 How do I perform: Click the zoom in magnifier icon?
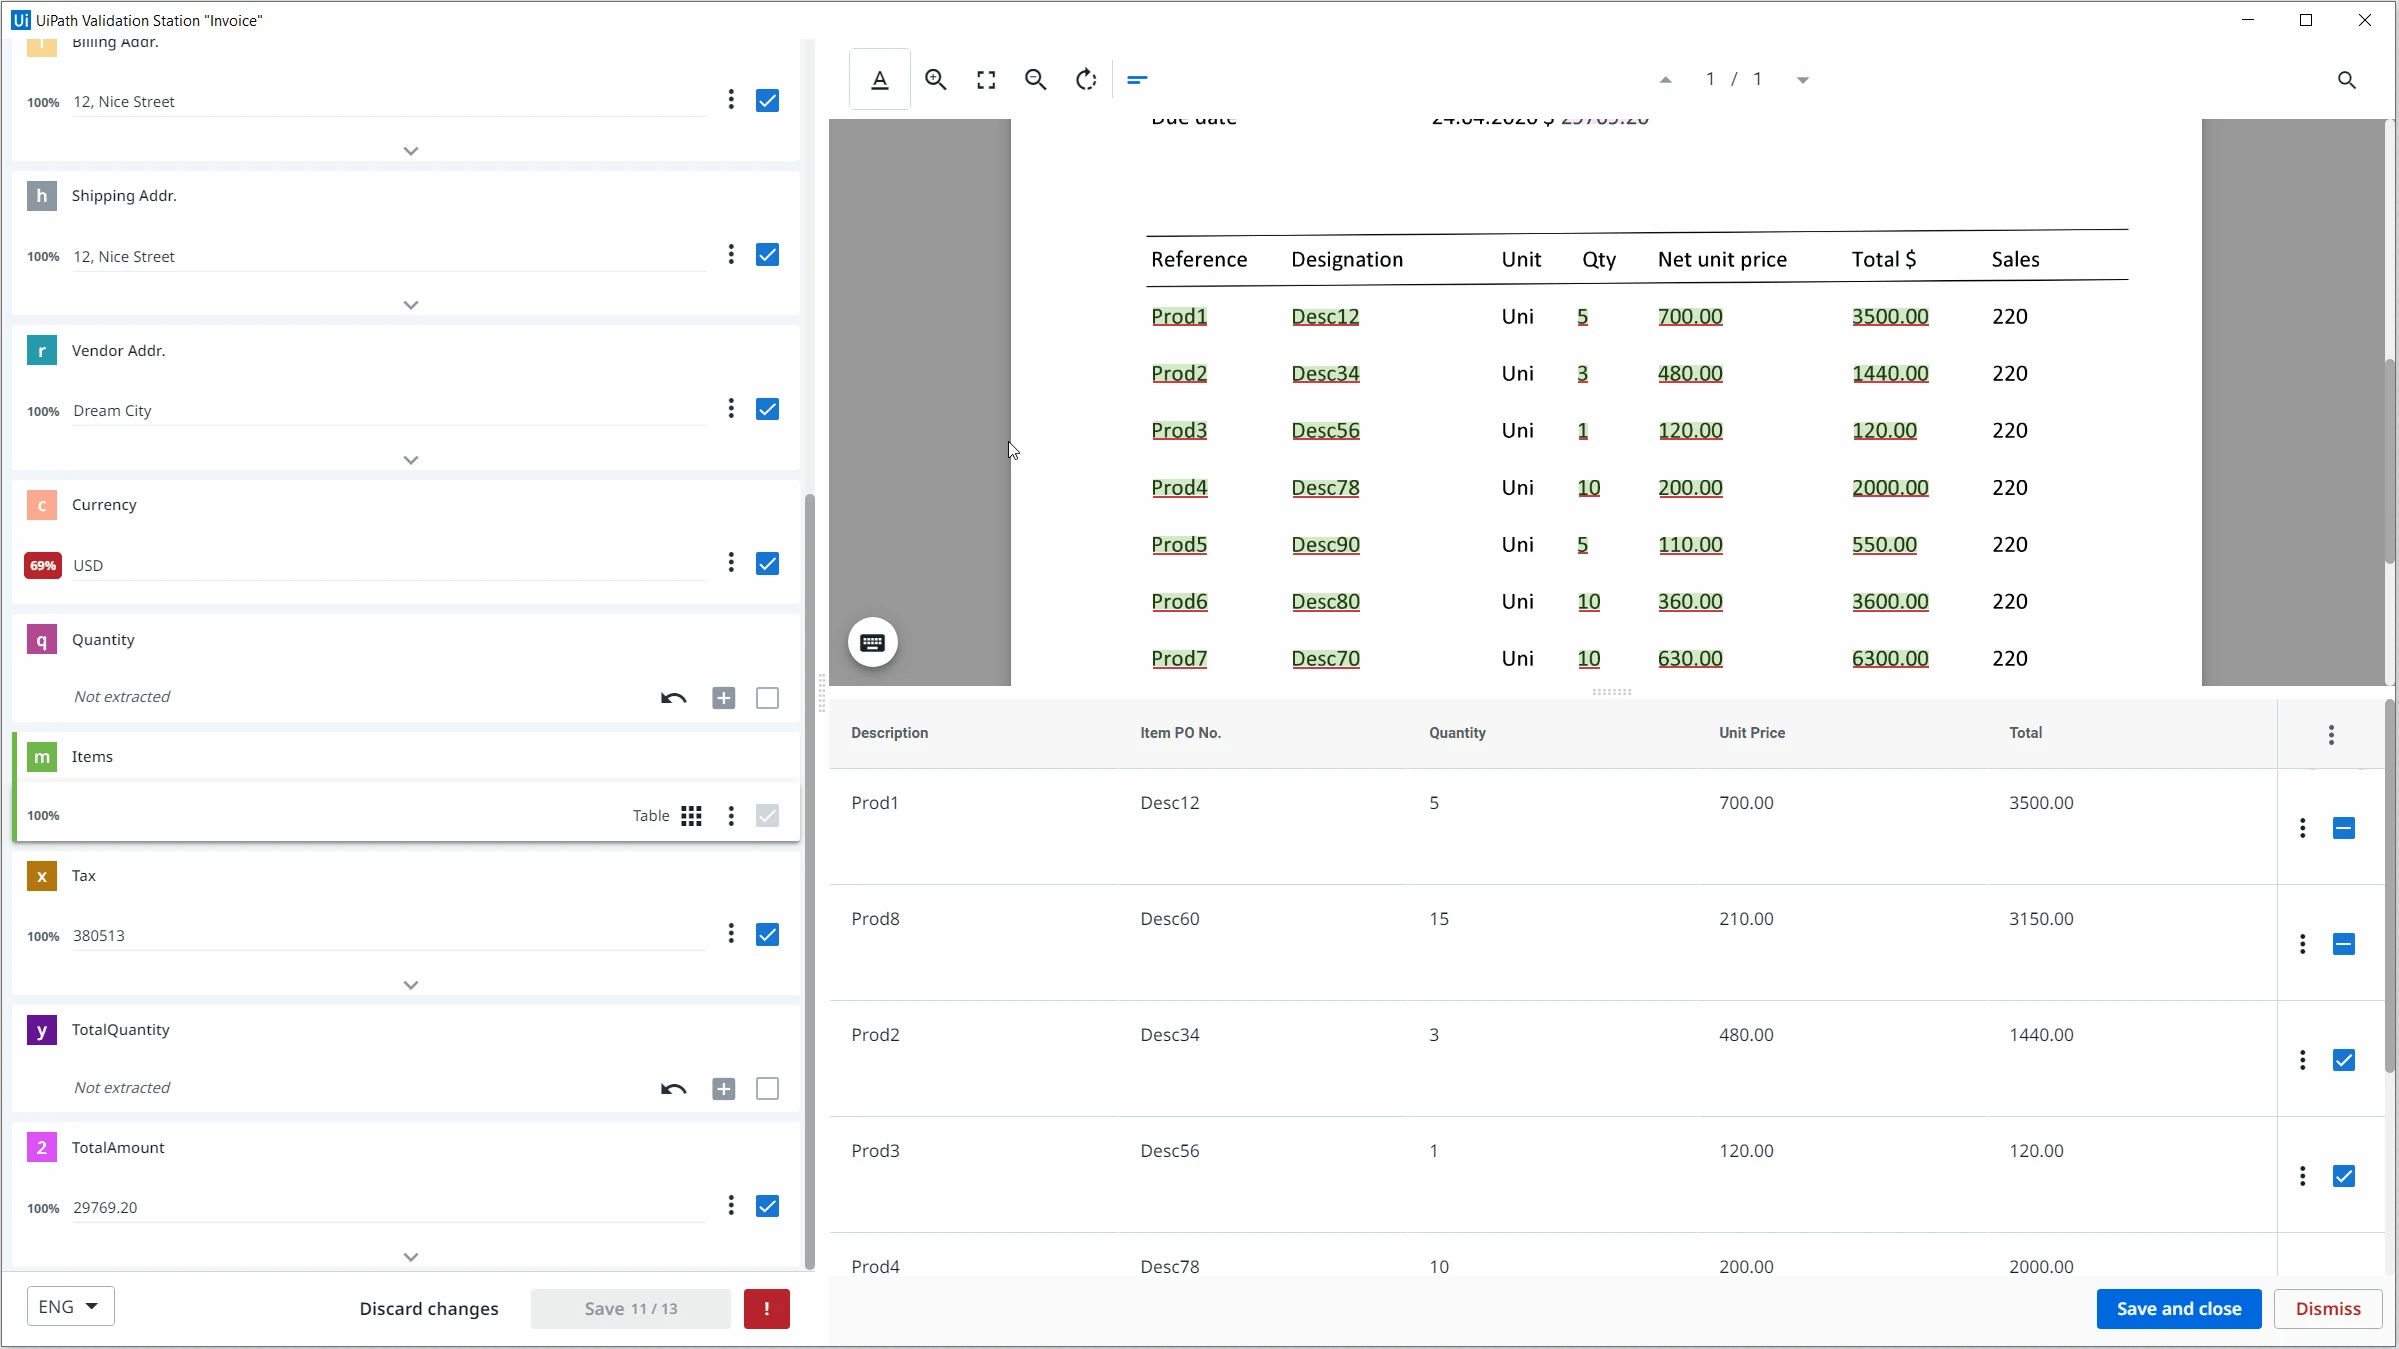coord(936,80)
